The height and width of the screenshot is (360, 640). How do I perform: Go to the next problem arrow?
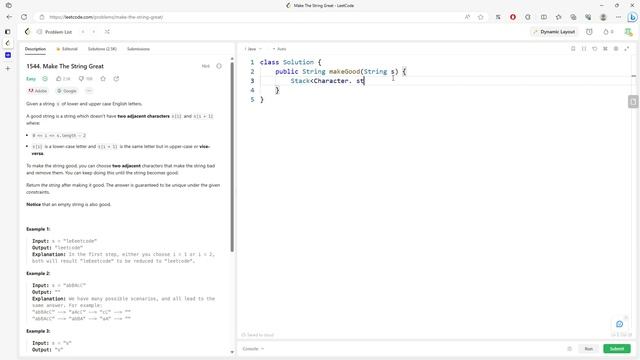(94, 31)
